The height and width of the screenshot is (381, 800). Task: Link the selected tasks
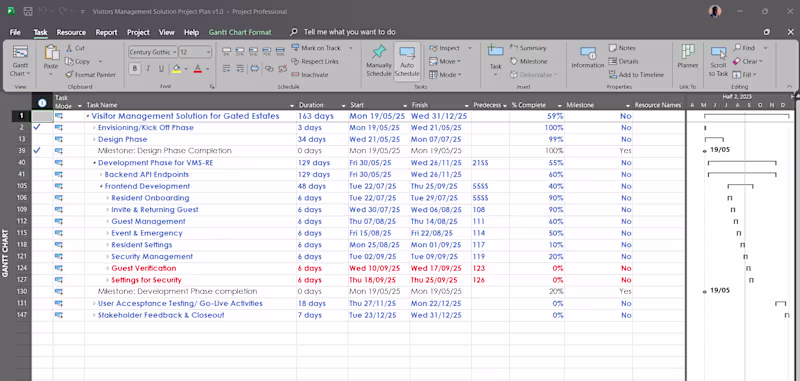(269, 68)
